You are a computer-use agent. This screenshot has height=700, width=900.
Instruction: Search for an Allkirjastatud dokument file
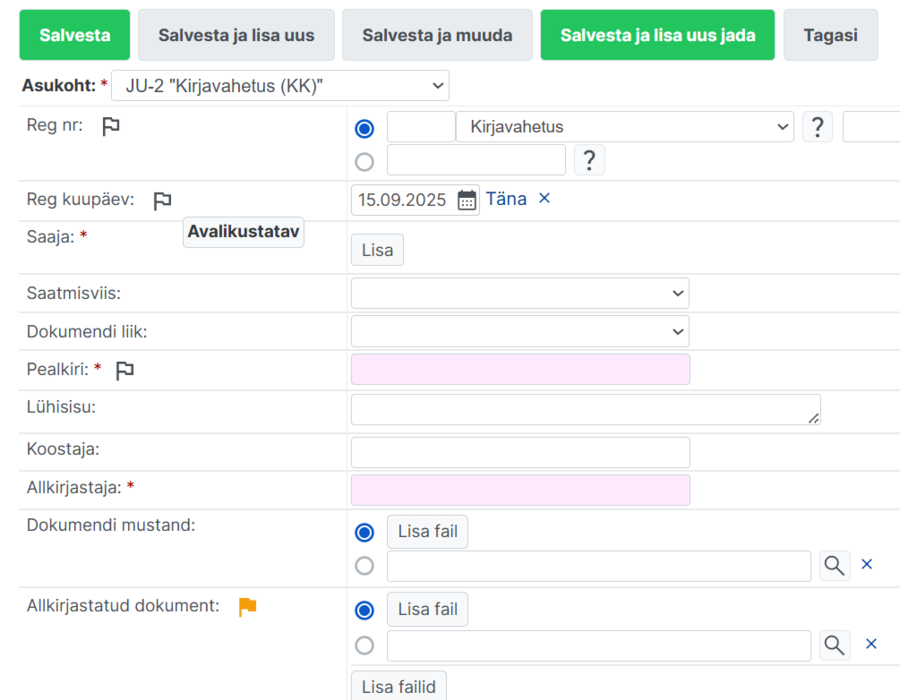(x=835, y=645)
